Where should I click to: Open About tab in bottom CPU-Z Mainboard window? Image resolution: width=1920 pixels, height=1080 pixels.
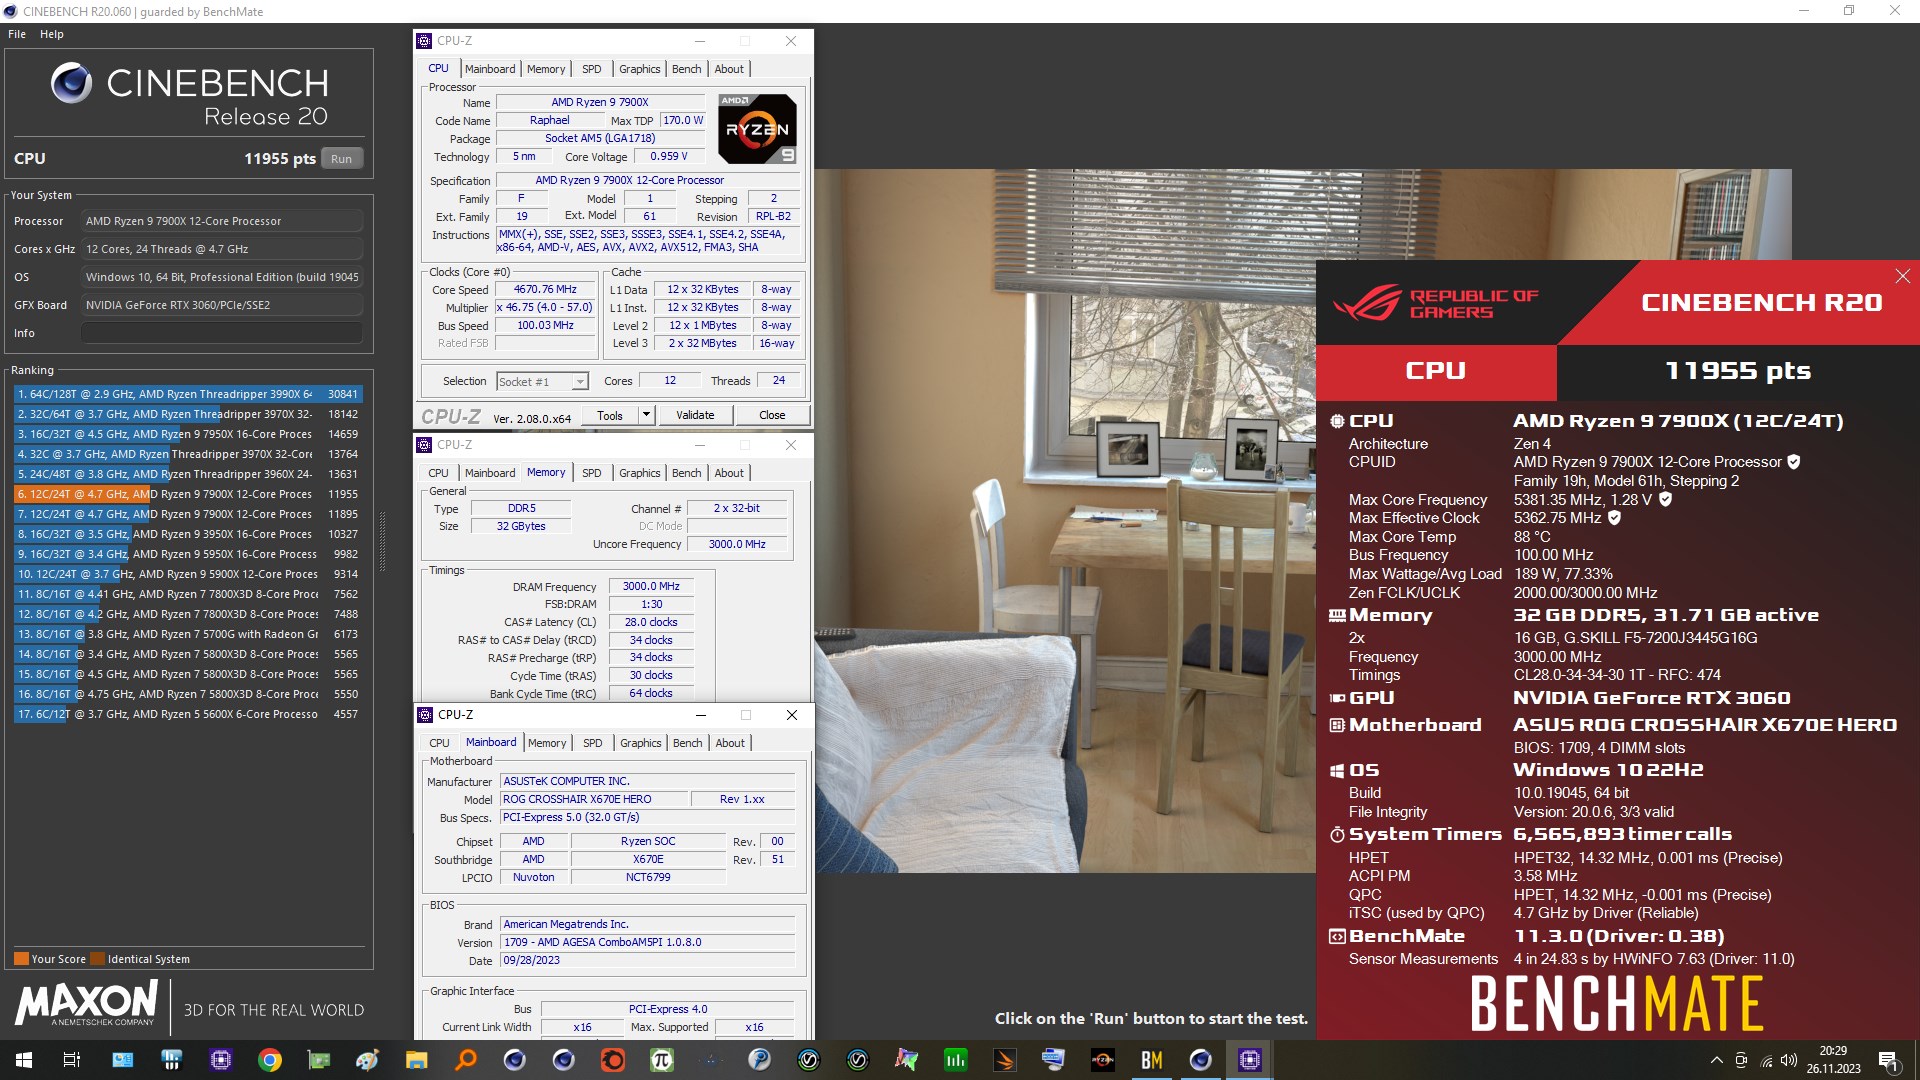point(730,743)
